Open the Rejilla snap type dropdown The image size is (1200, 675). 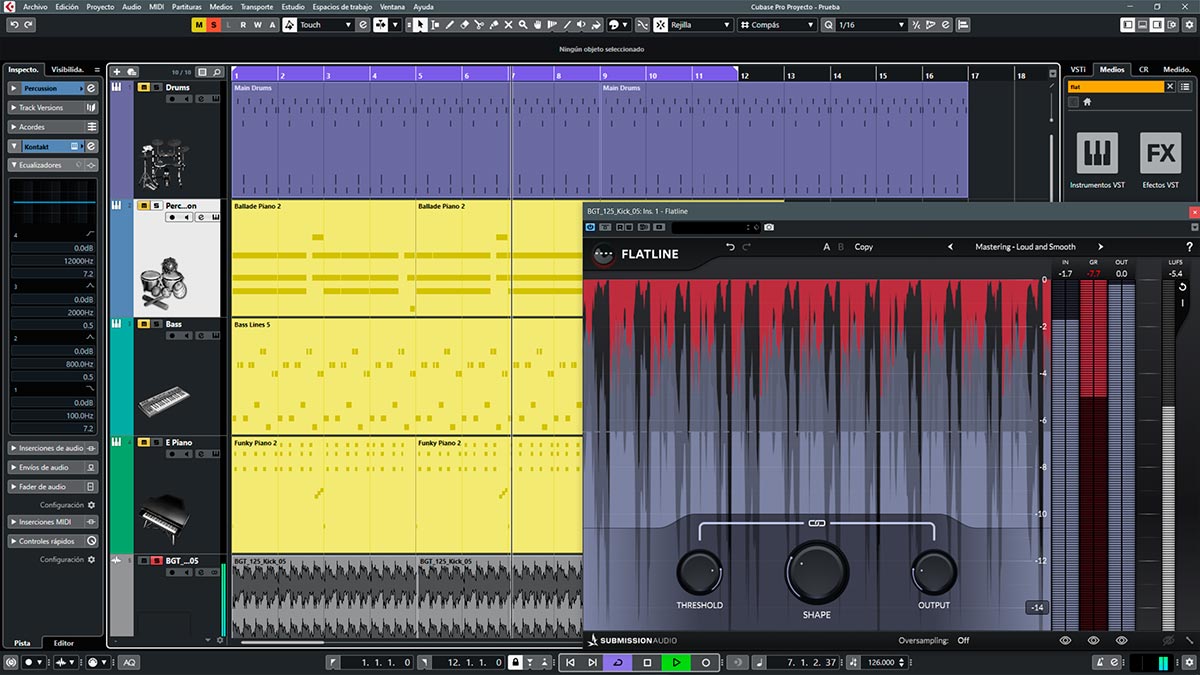[x=699, y=24]
